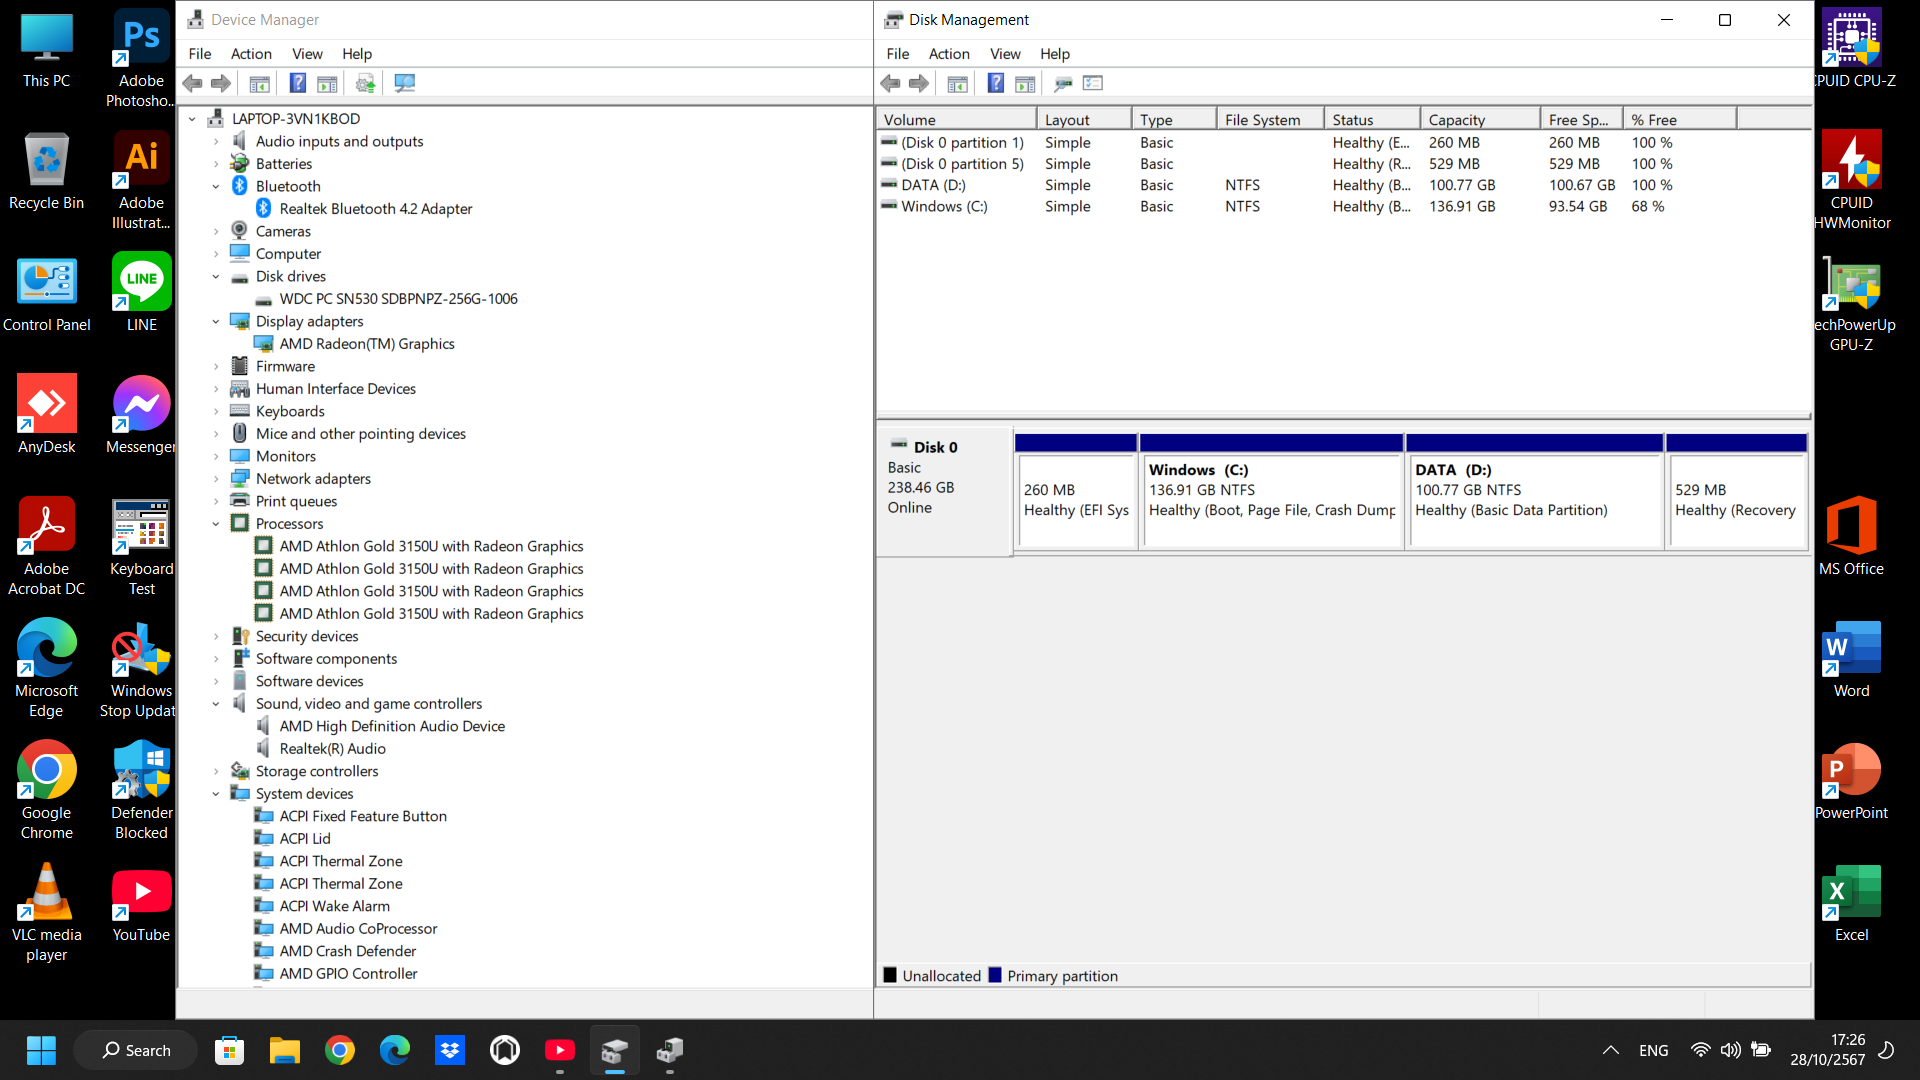The width and height of the screenshot is (1920, 1080).
Task: Click the Help icon in Disk Management toolbar
Action: [996, 83]
